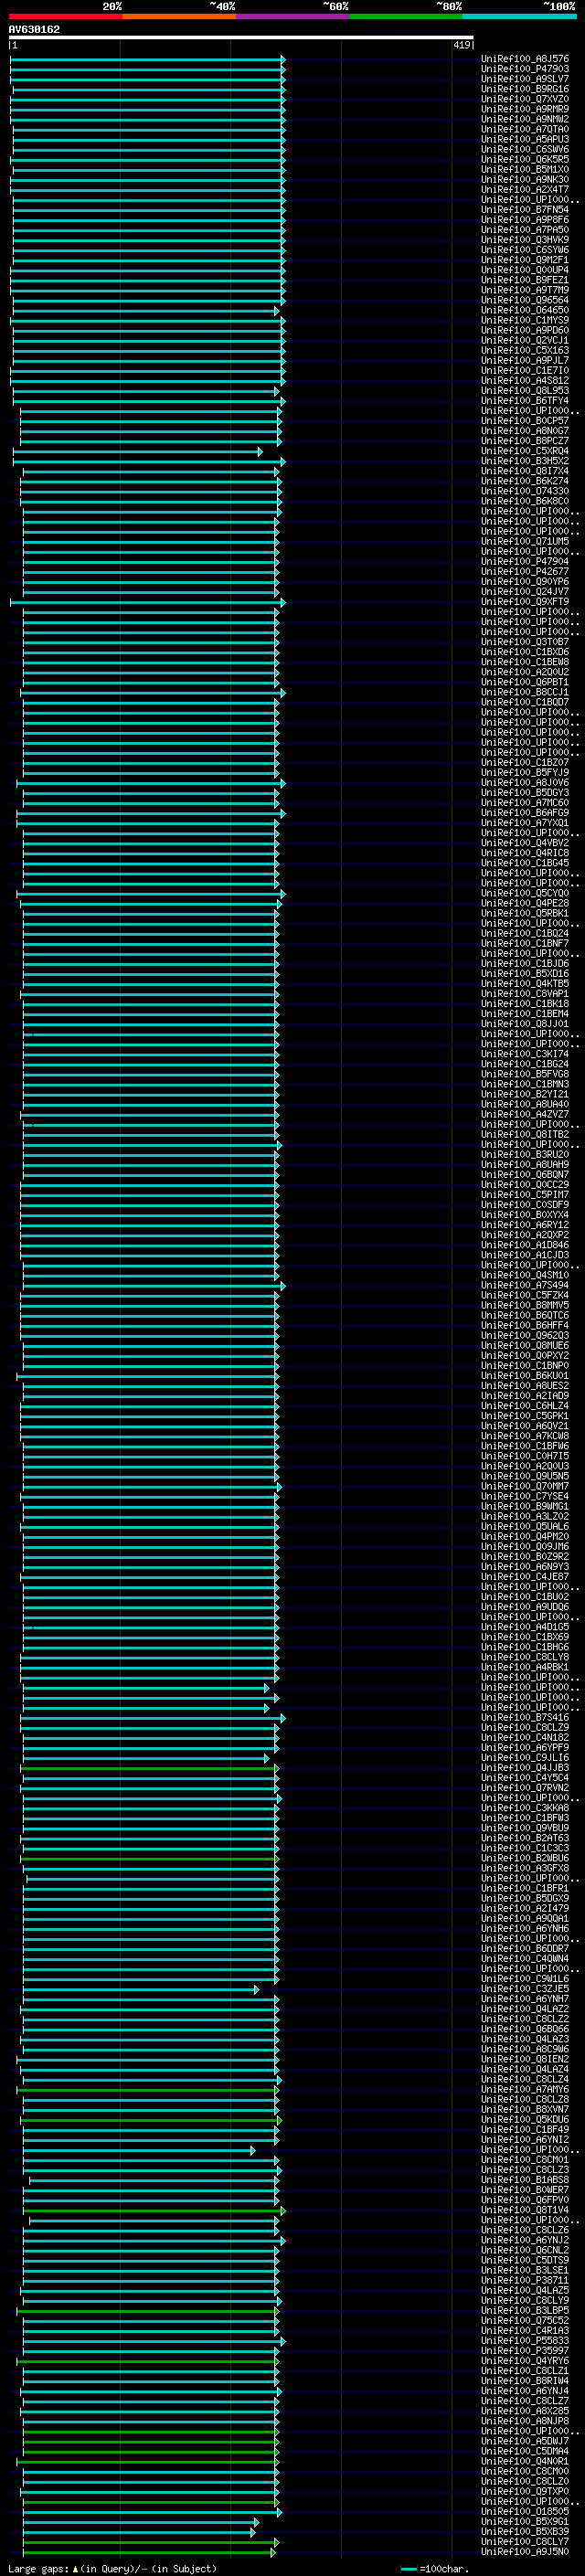
Task: Click the UniRef100_B6TFY4 label
Action: (525, 400)
